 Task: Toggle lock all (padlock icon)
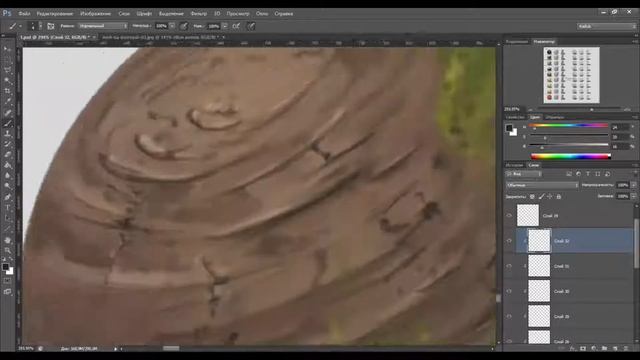[x=559, y=197]
